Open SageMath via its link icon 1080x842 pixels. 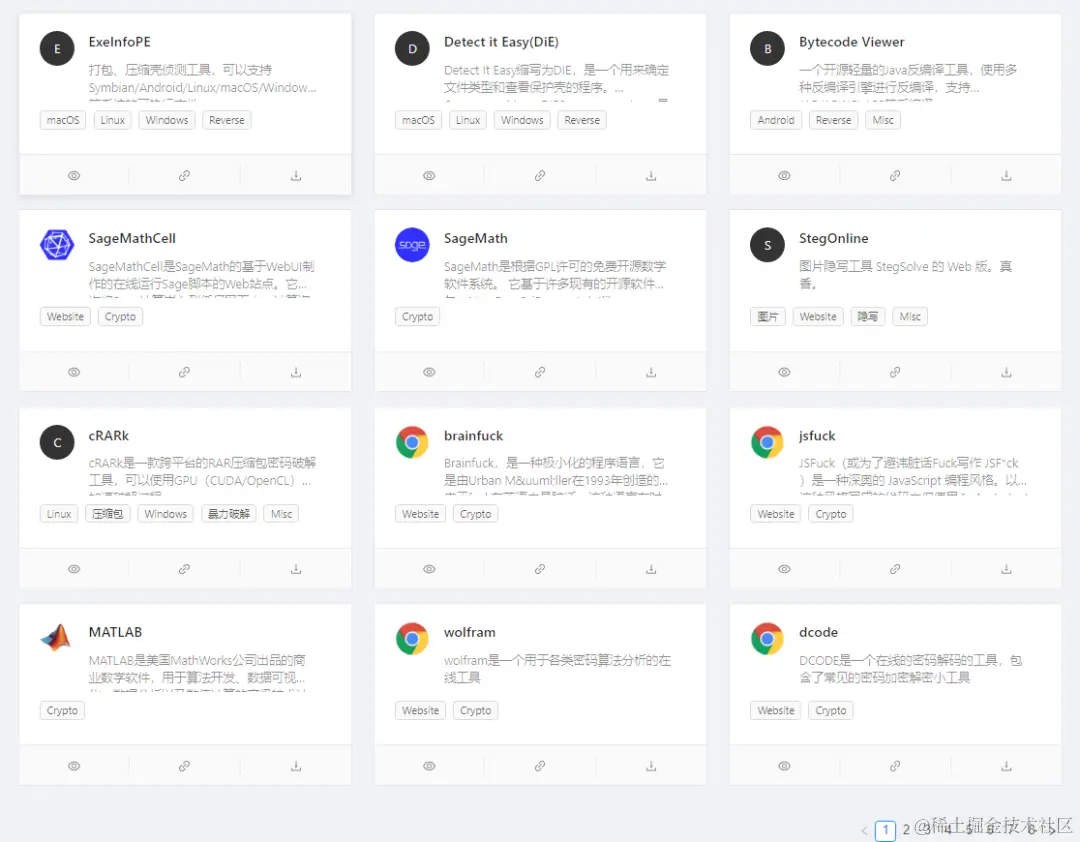(539, 371)
